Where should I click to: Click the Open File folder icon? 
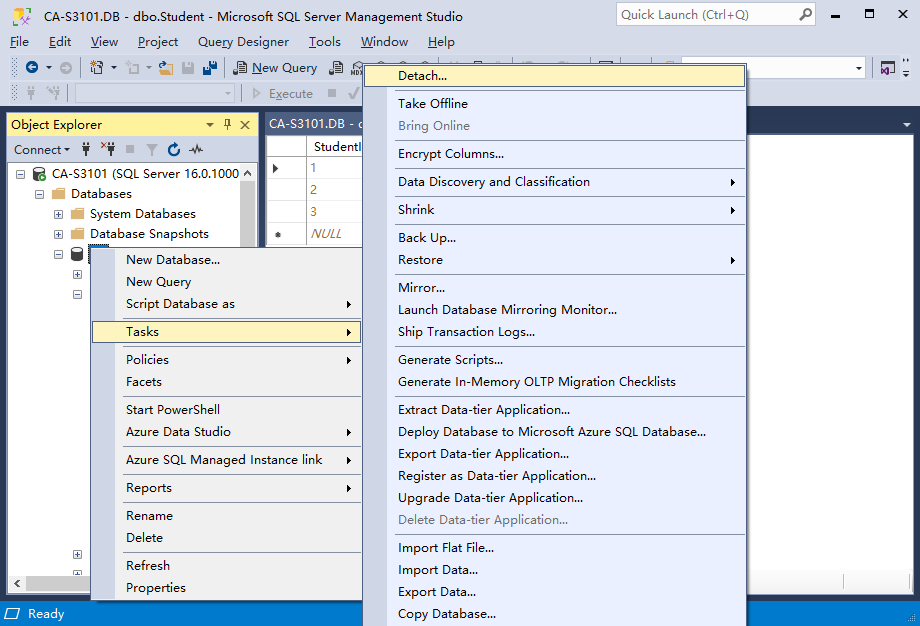click(x=166, y=68)
